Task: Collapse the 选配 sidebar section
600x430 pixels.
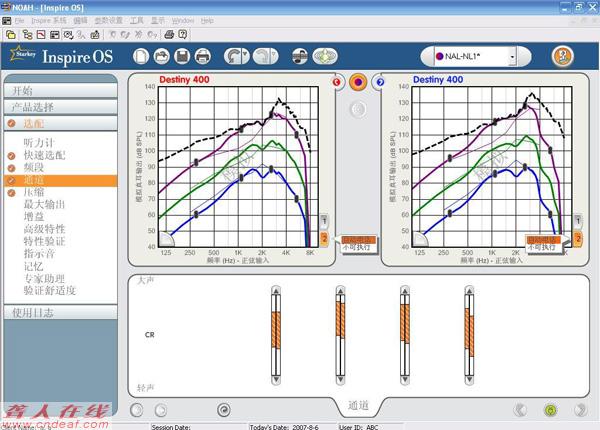Action: coord(60,124)
